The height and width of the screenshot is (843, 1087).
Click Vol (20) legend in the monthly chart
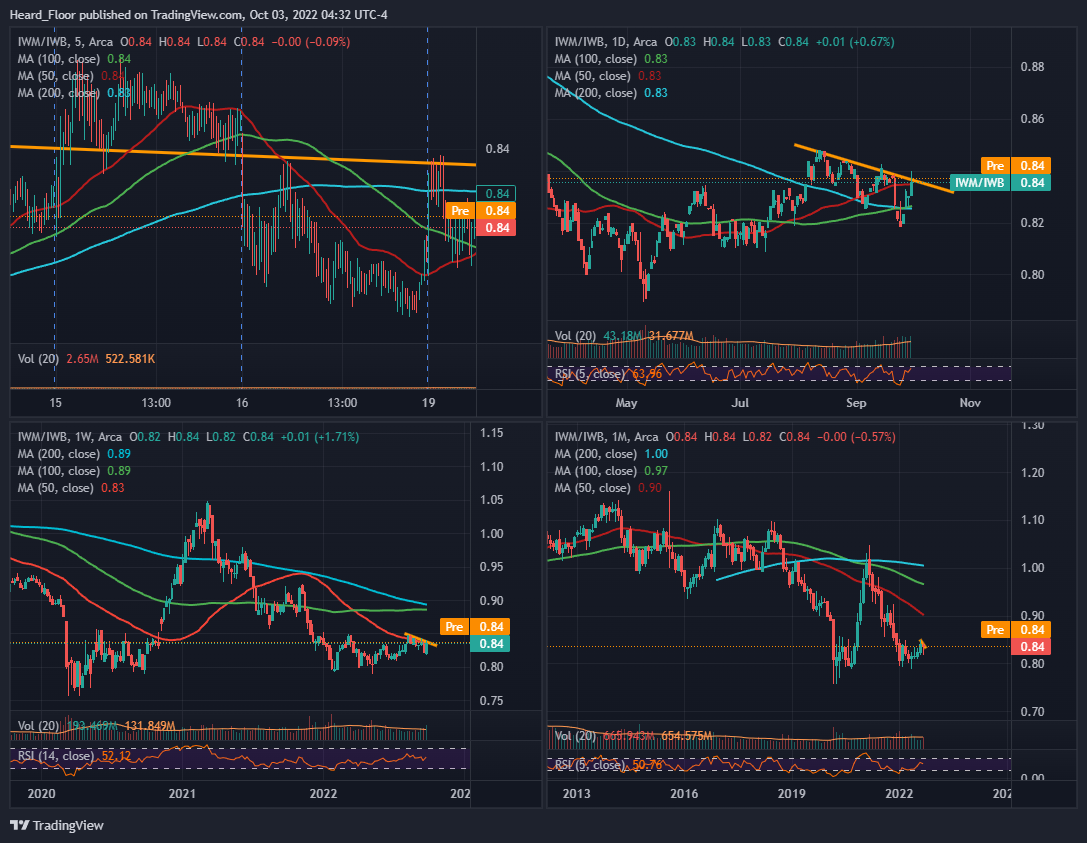tap(634, 736)
